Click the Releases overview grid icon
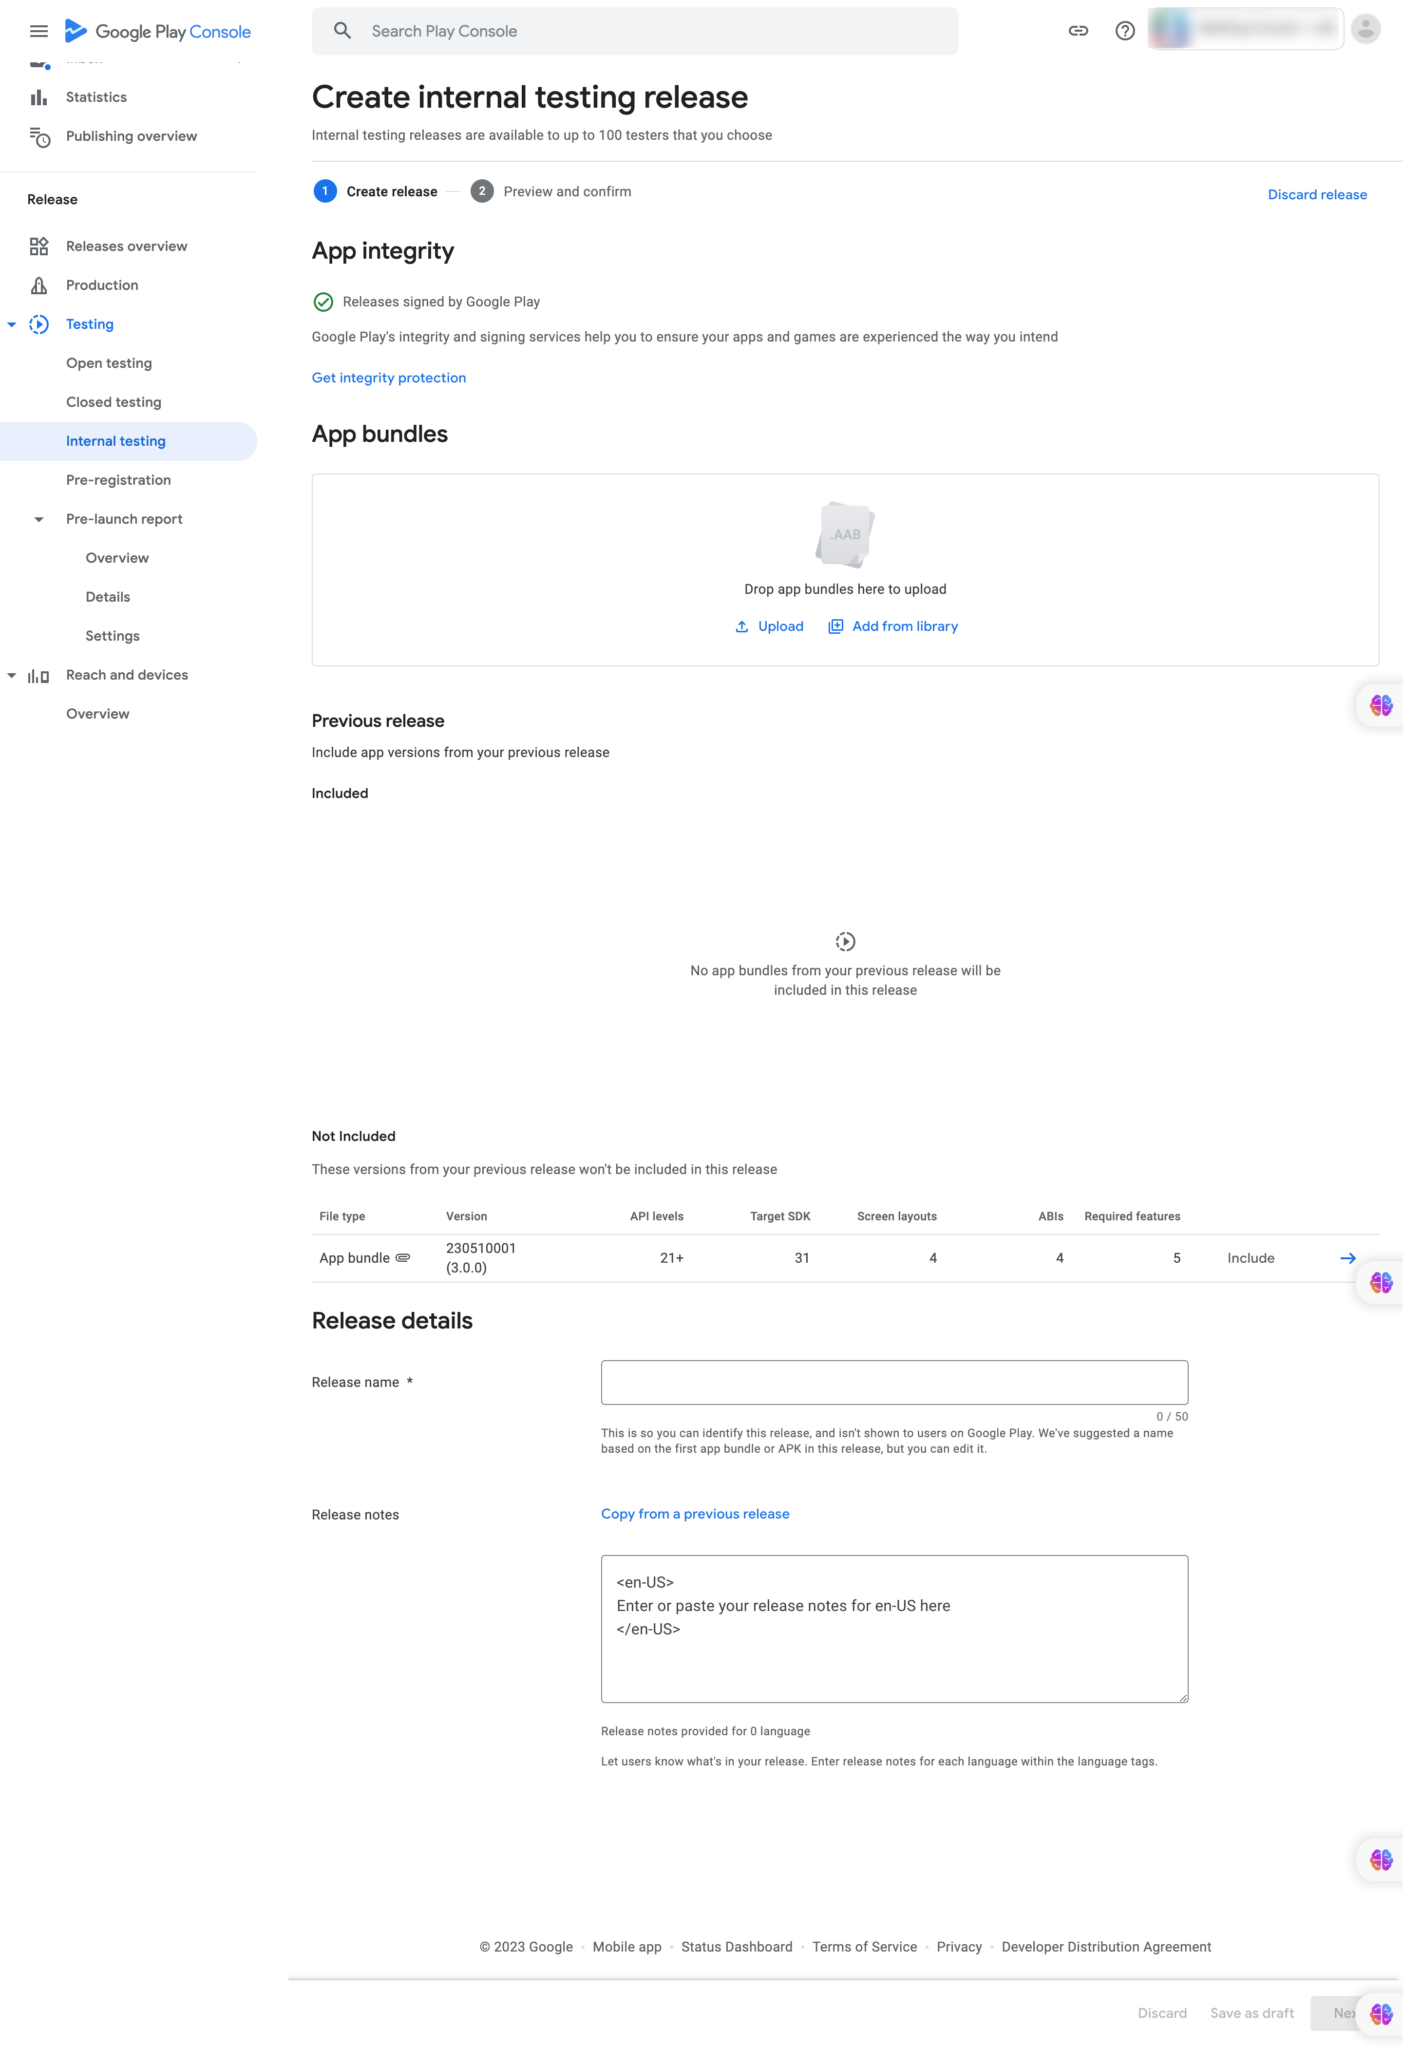 click(x=39, y=246)
